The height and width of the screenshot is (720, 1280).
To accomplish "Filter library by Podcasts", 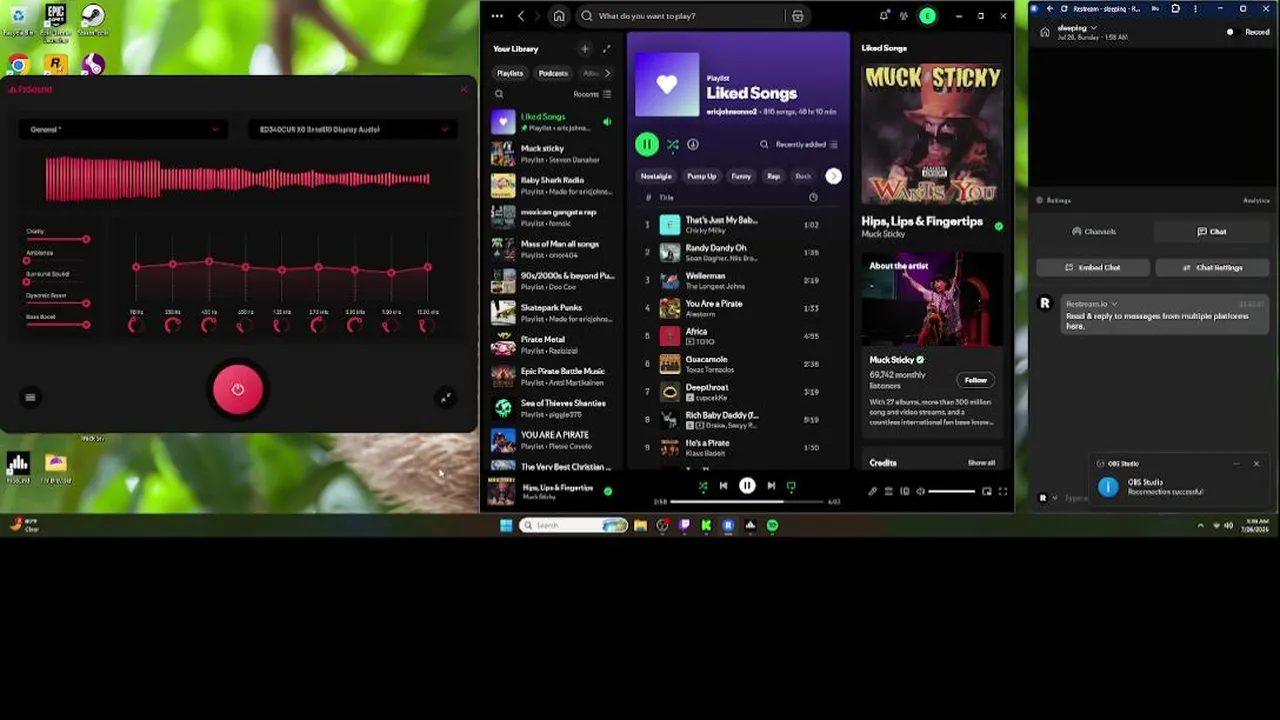I will click(553, 73).
